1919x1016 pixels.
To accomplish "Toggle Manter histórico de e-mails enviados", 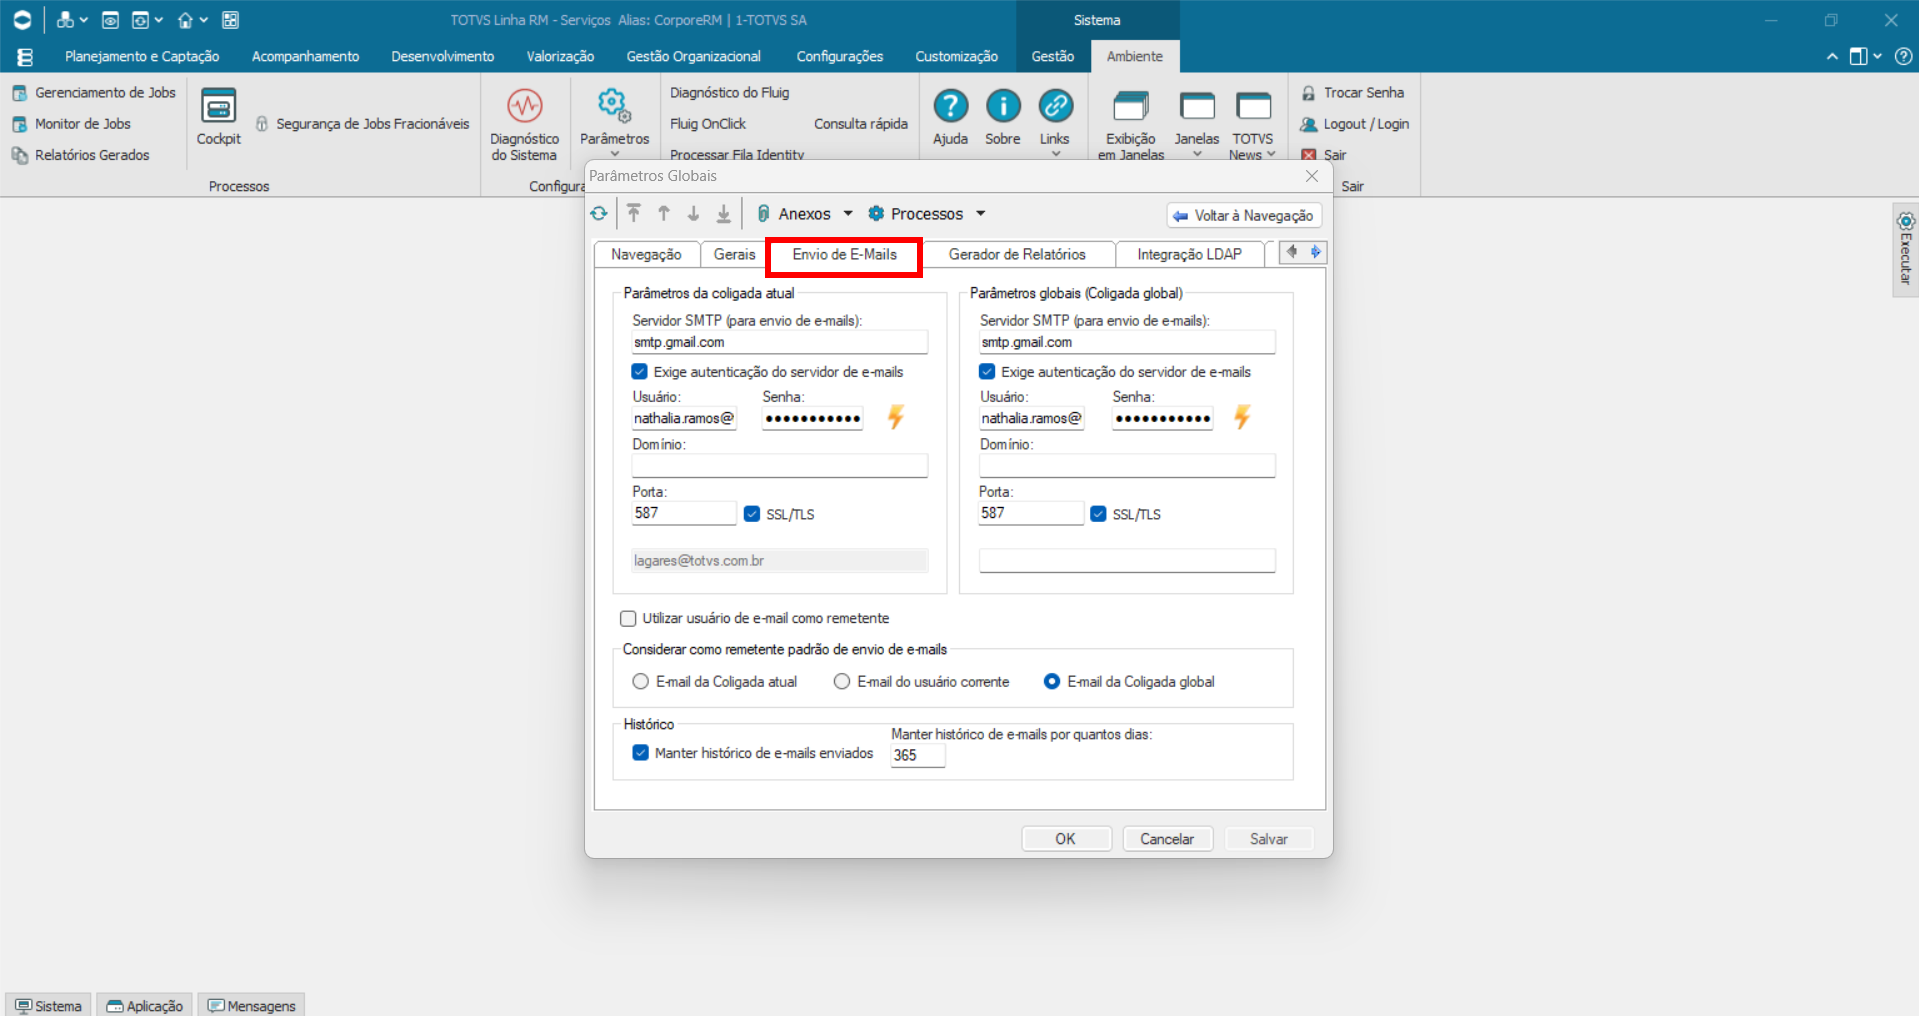I will (641, 753).
